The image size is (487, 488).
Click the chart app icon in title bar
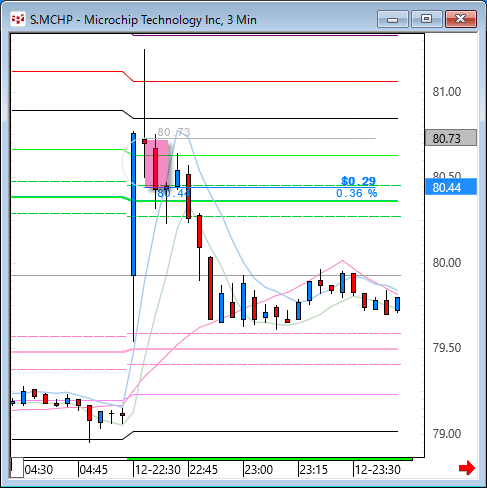tap(18, 19)
